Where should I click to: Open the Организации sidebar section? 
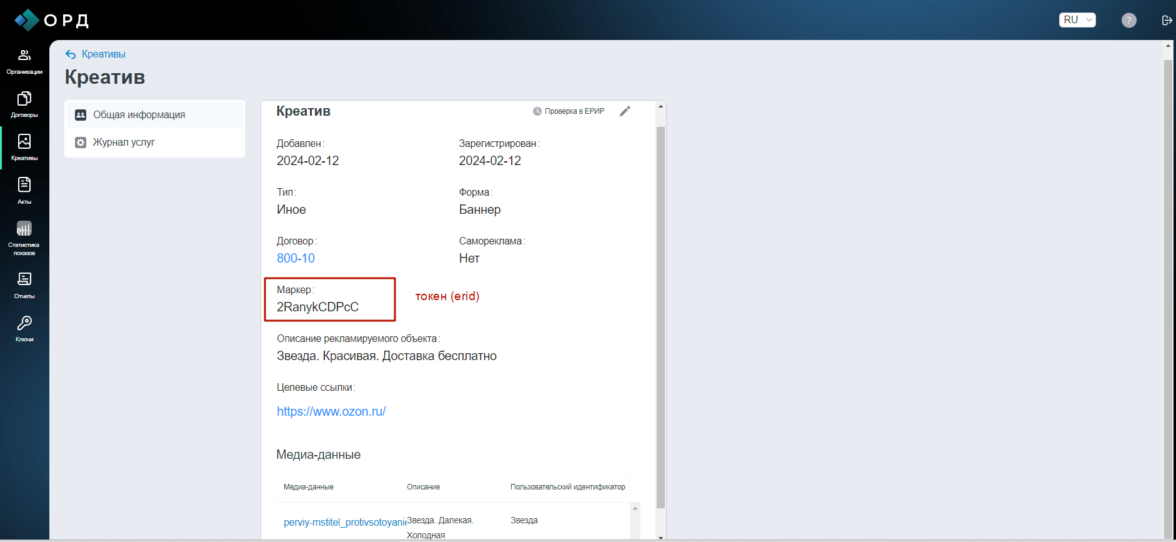point(24,61)
